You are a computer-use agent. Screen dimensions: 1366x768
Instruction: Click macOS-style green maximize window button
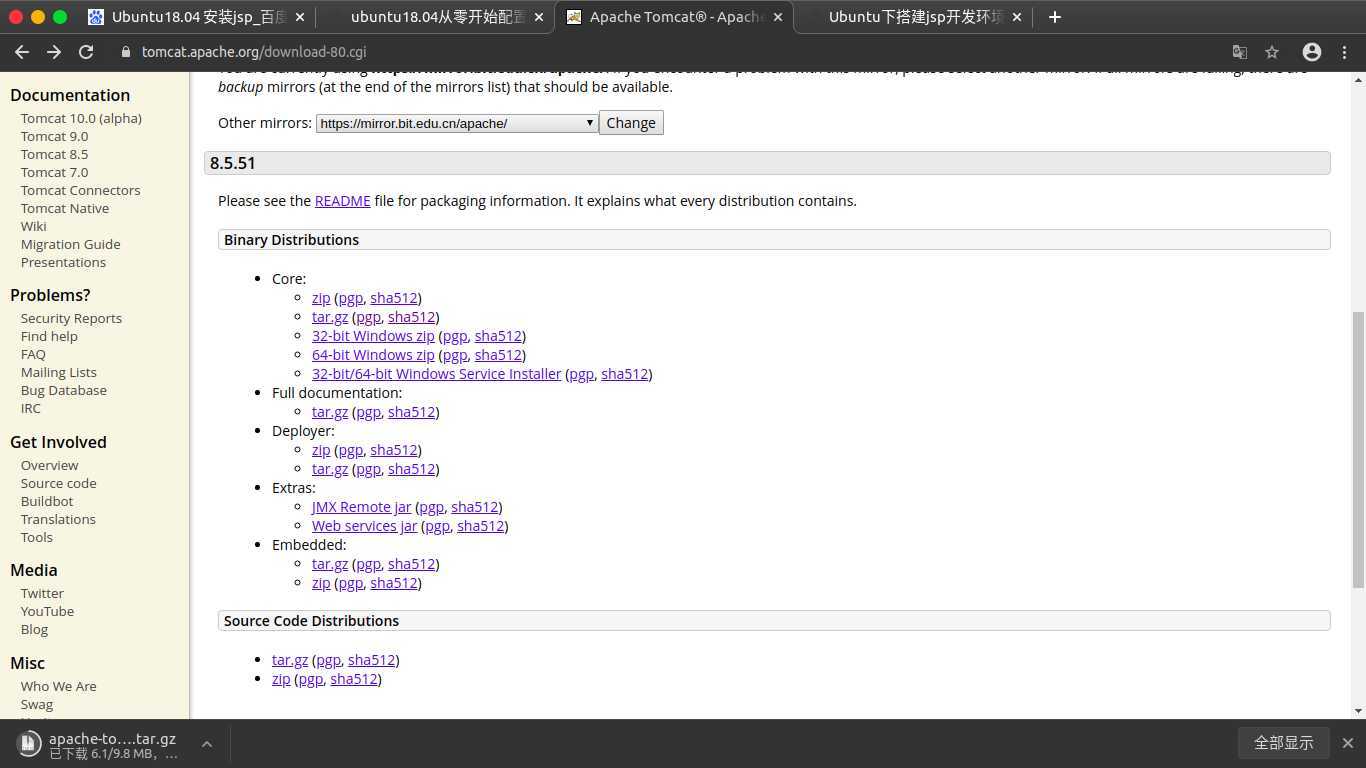[x=60, y=17]
